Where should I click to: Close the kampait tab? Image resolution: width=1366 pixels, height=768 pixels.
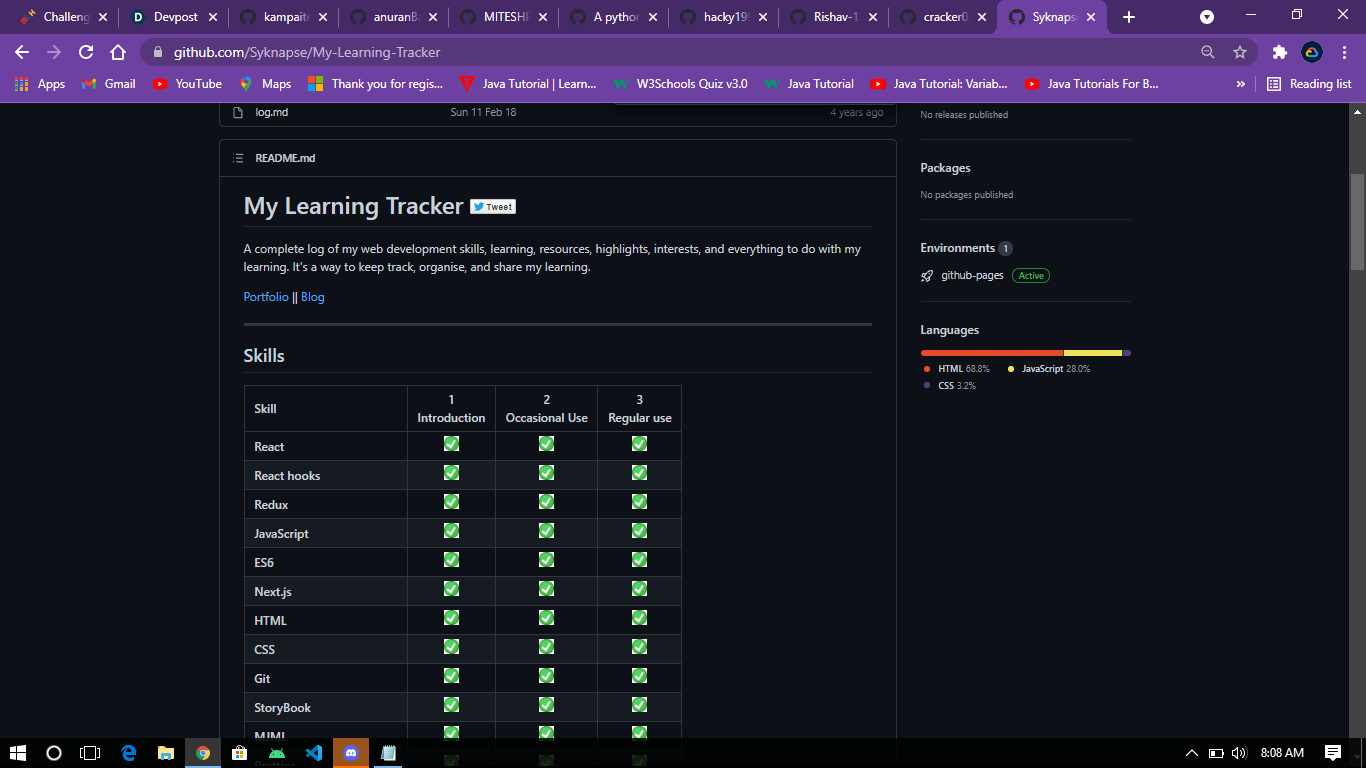[322, 17]
